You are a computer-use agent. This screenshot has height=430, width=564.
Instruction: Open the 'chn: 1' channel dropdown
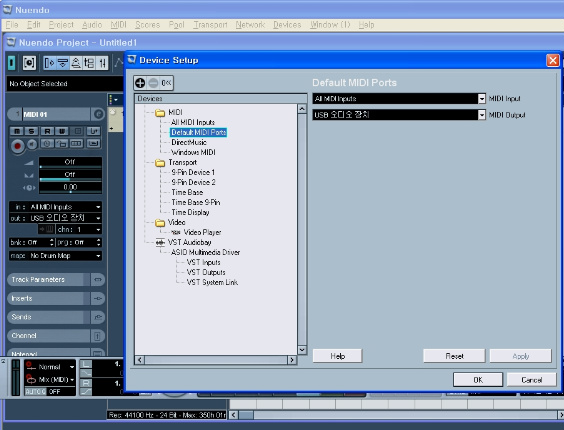79,229
